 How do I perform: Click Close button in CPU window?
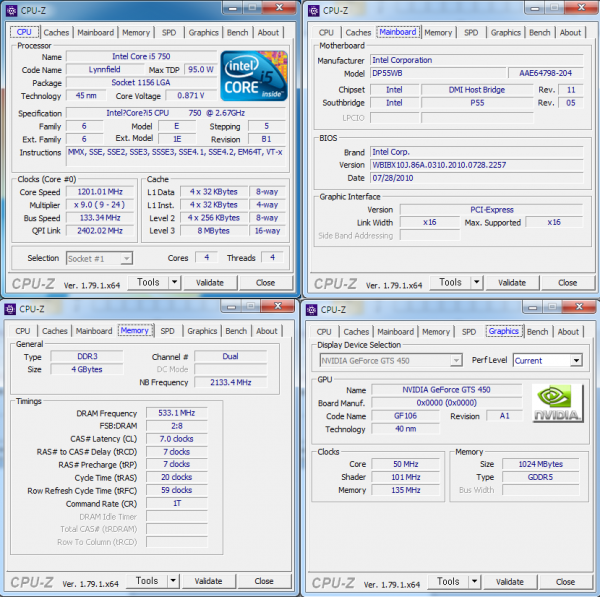pyautogui.click(x=265, y=283)
